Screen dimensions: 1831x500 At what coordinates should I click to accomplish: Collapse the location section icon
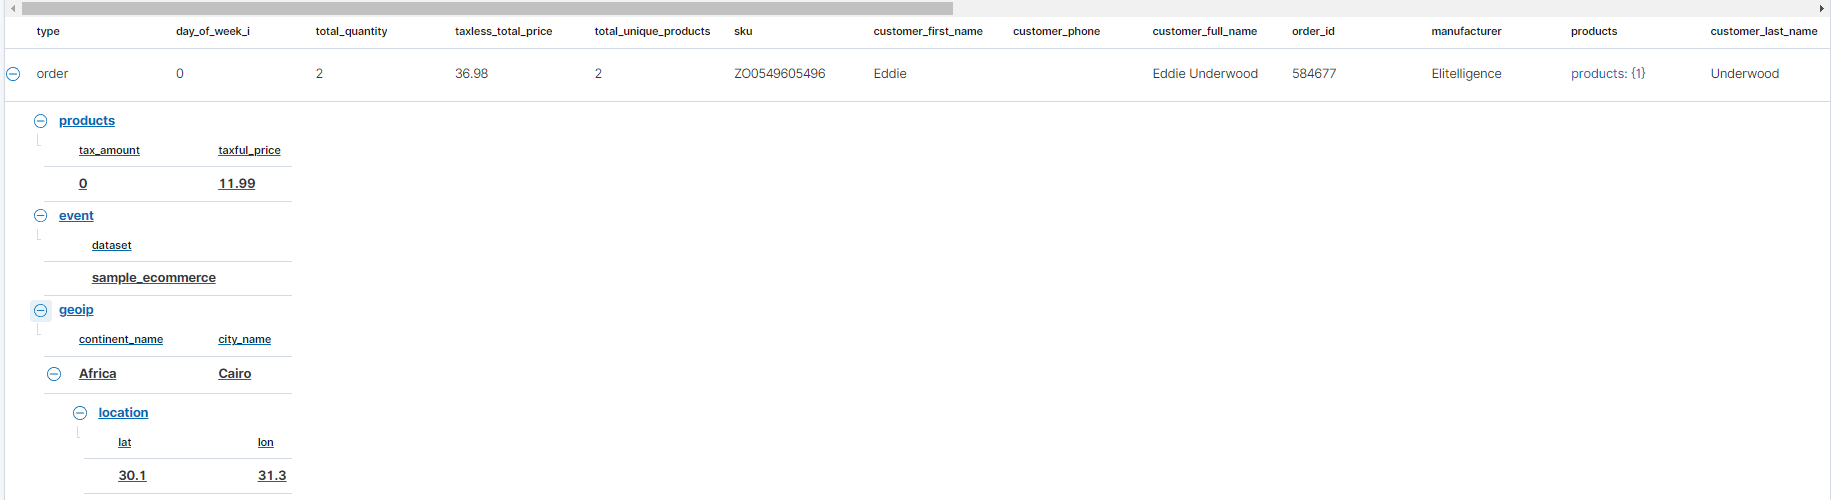pyautogui.click(x=80, y=413)
